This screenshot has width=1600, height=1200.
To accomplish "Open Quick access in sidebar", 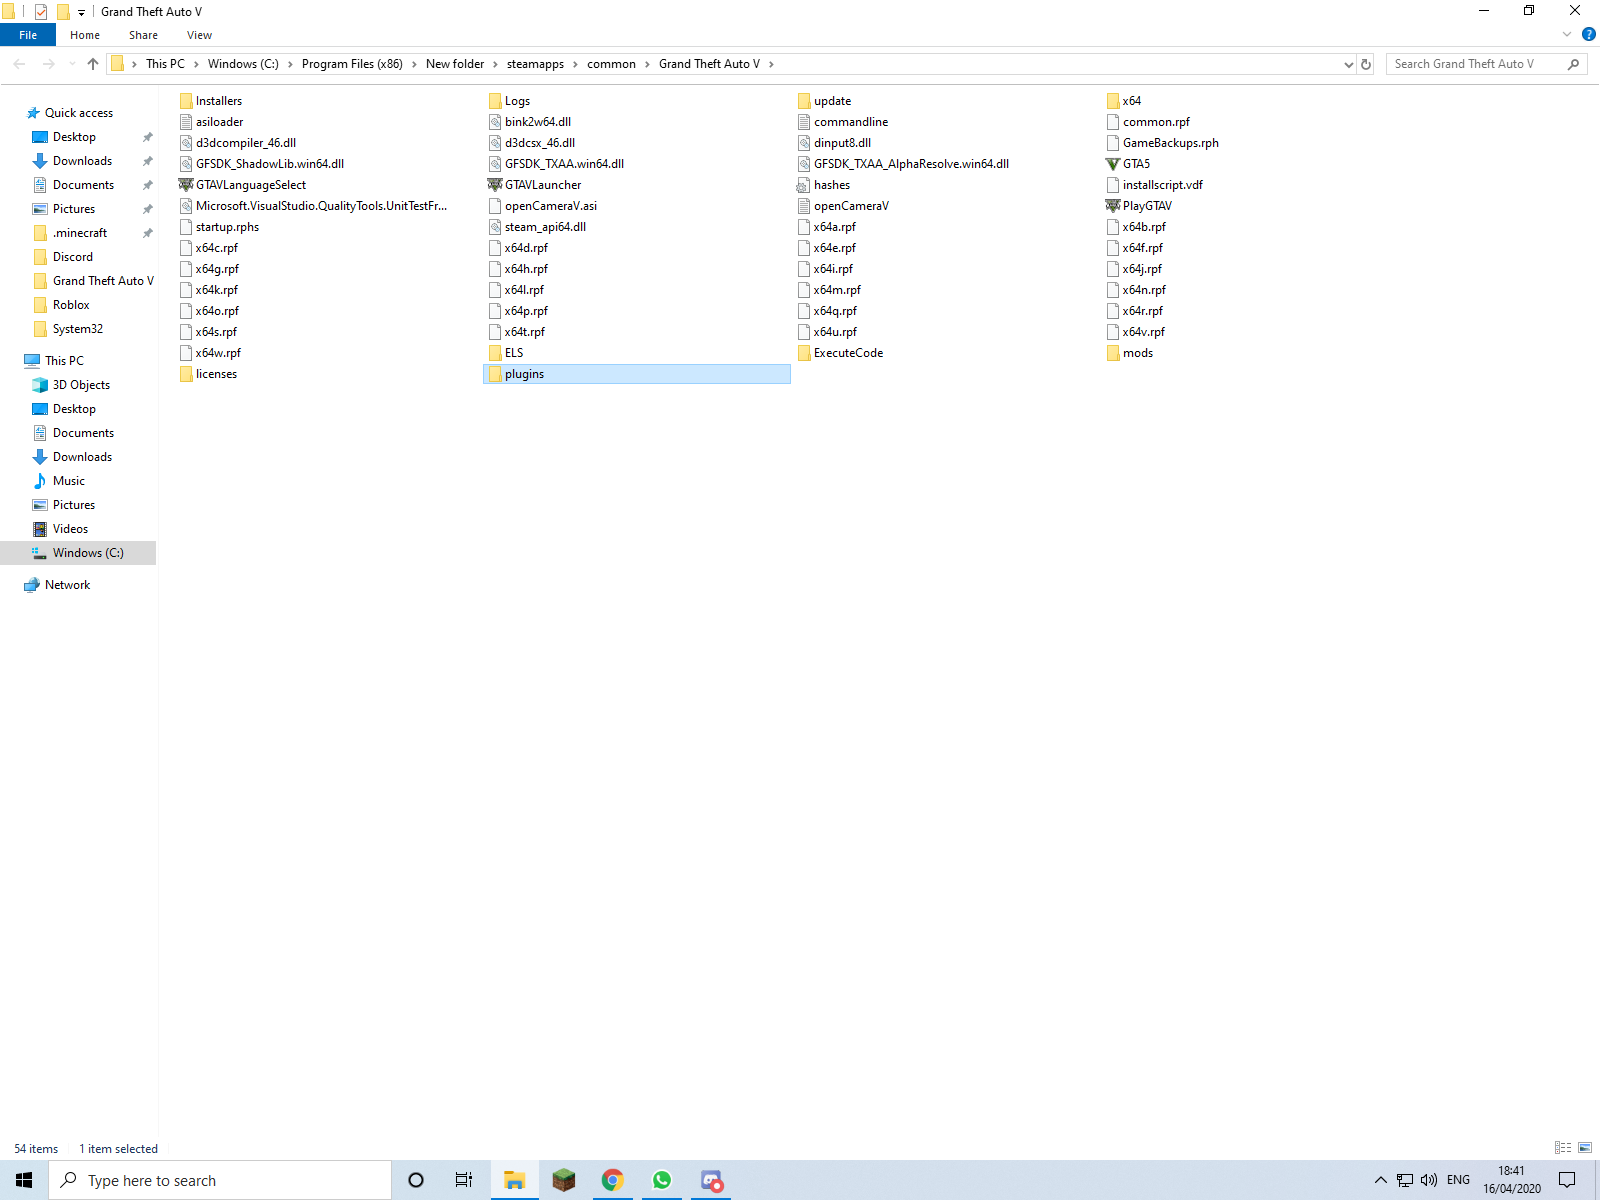I will 78,113.
